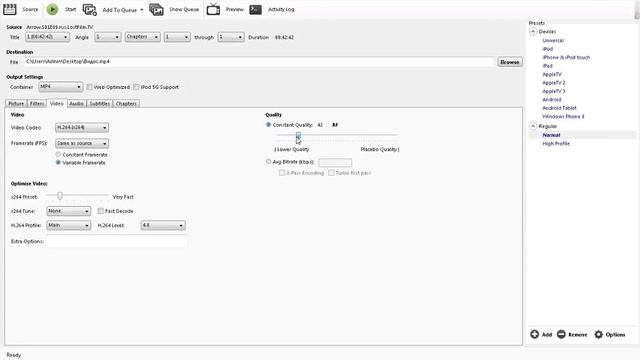Viewport: 640px width, 360px height.
Task: Open the Framerate (FPS) dropdown
Action: point(82,144)
